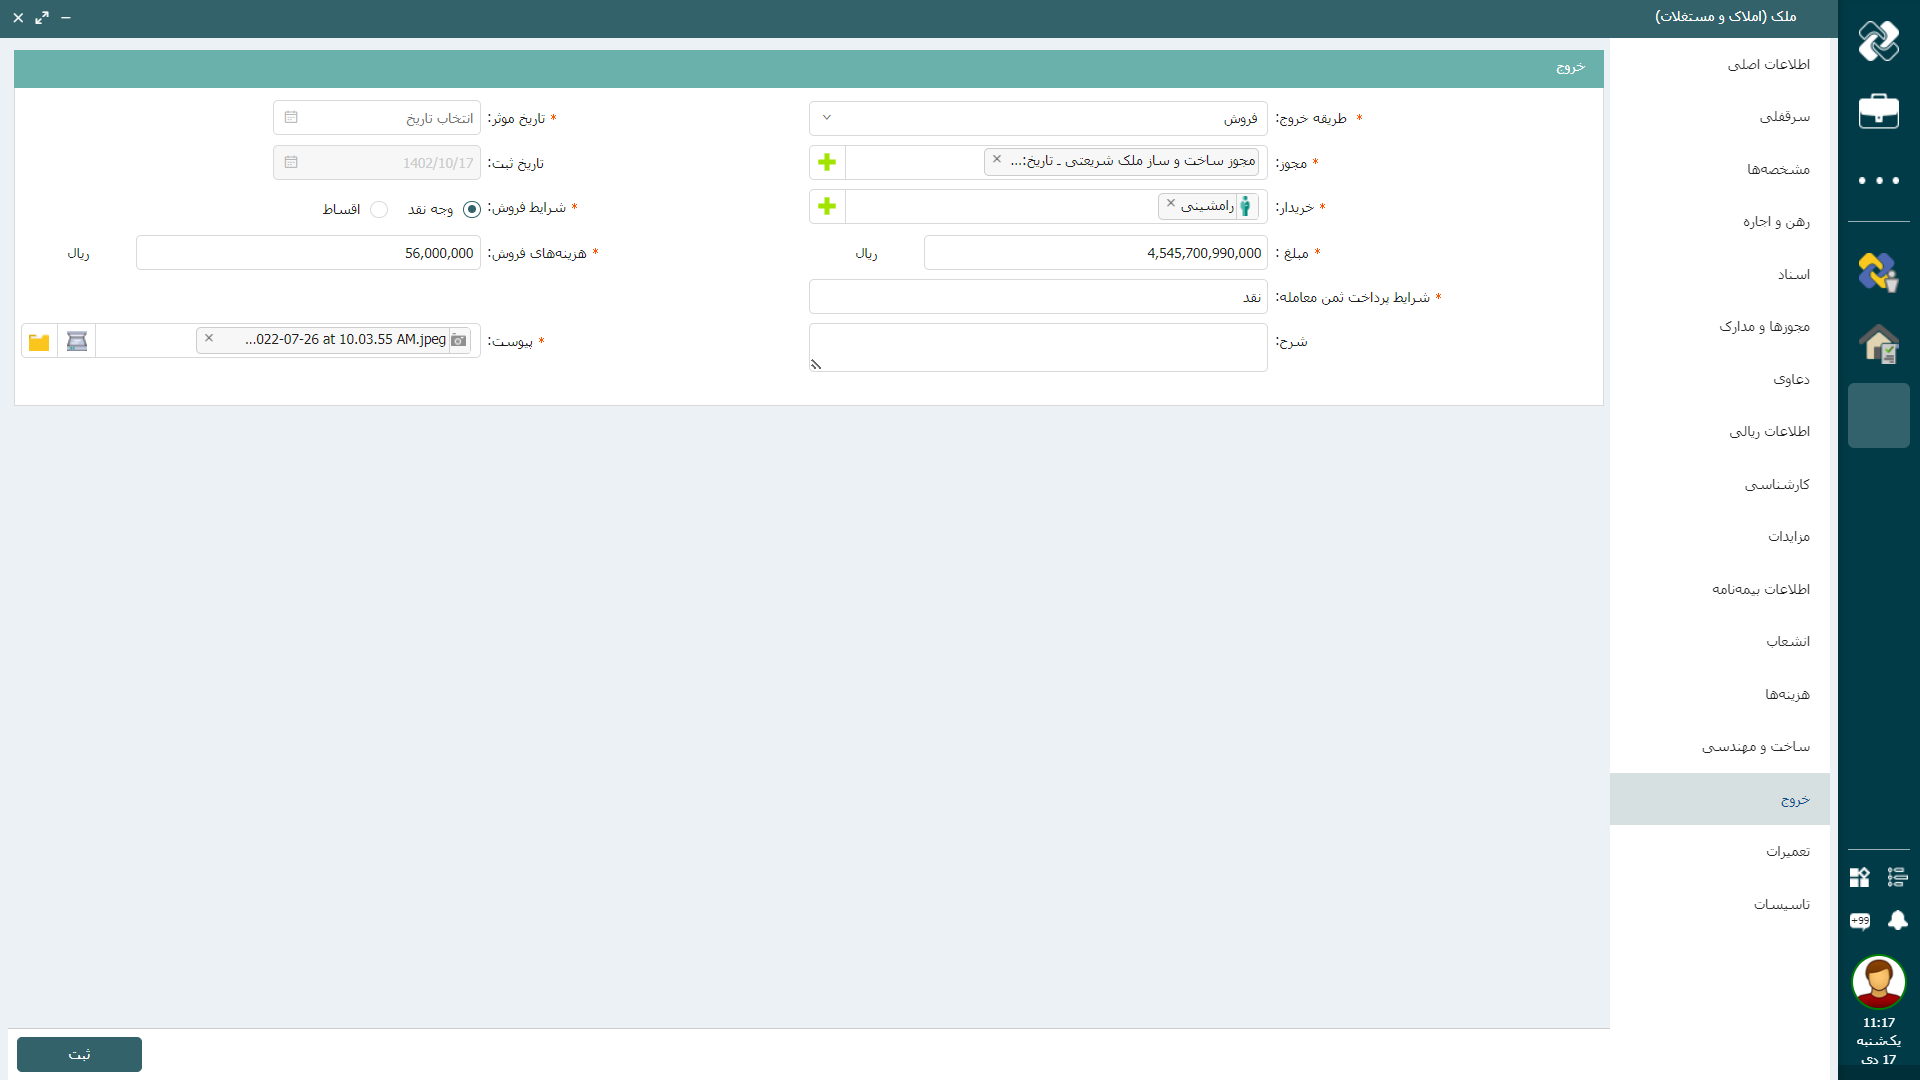Open the notifications bell icon

click(x=1897, y=920)
